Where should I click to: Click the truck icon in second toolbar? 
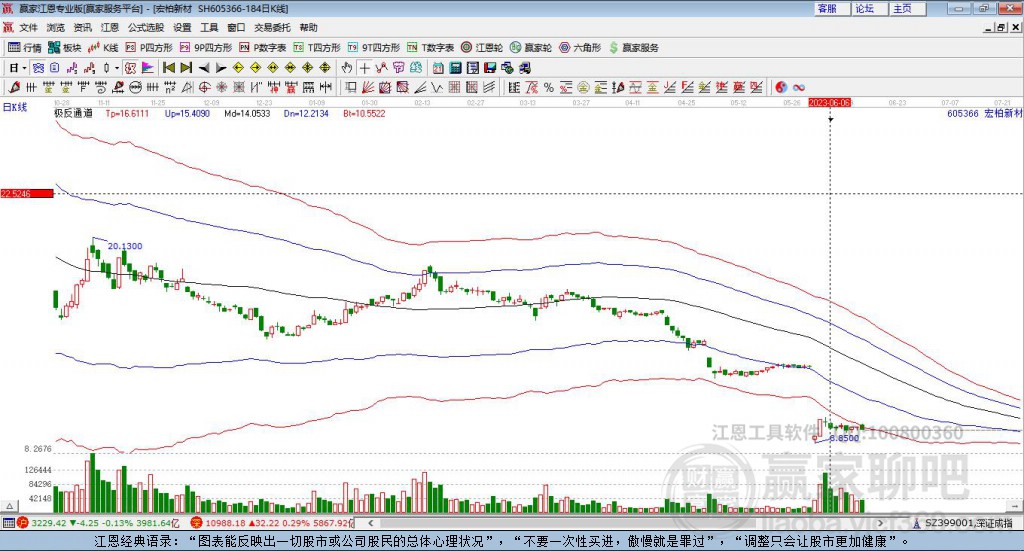(x=525, y=67)
